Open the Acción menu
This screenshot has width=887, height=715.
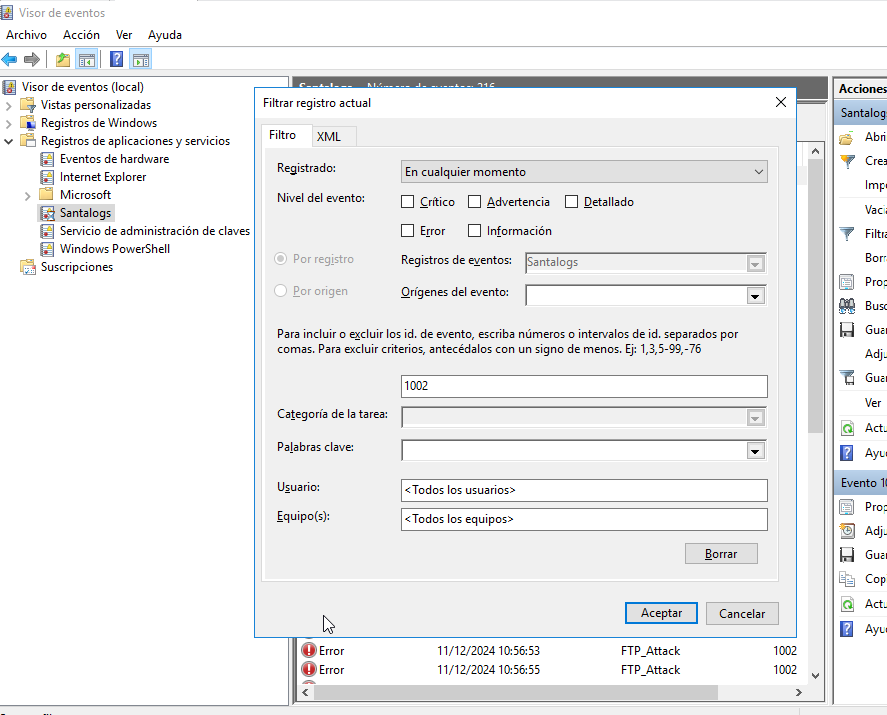81,35
